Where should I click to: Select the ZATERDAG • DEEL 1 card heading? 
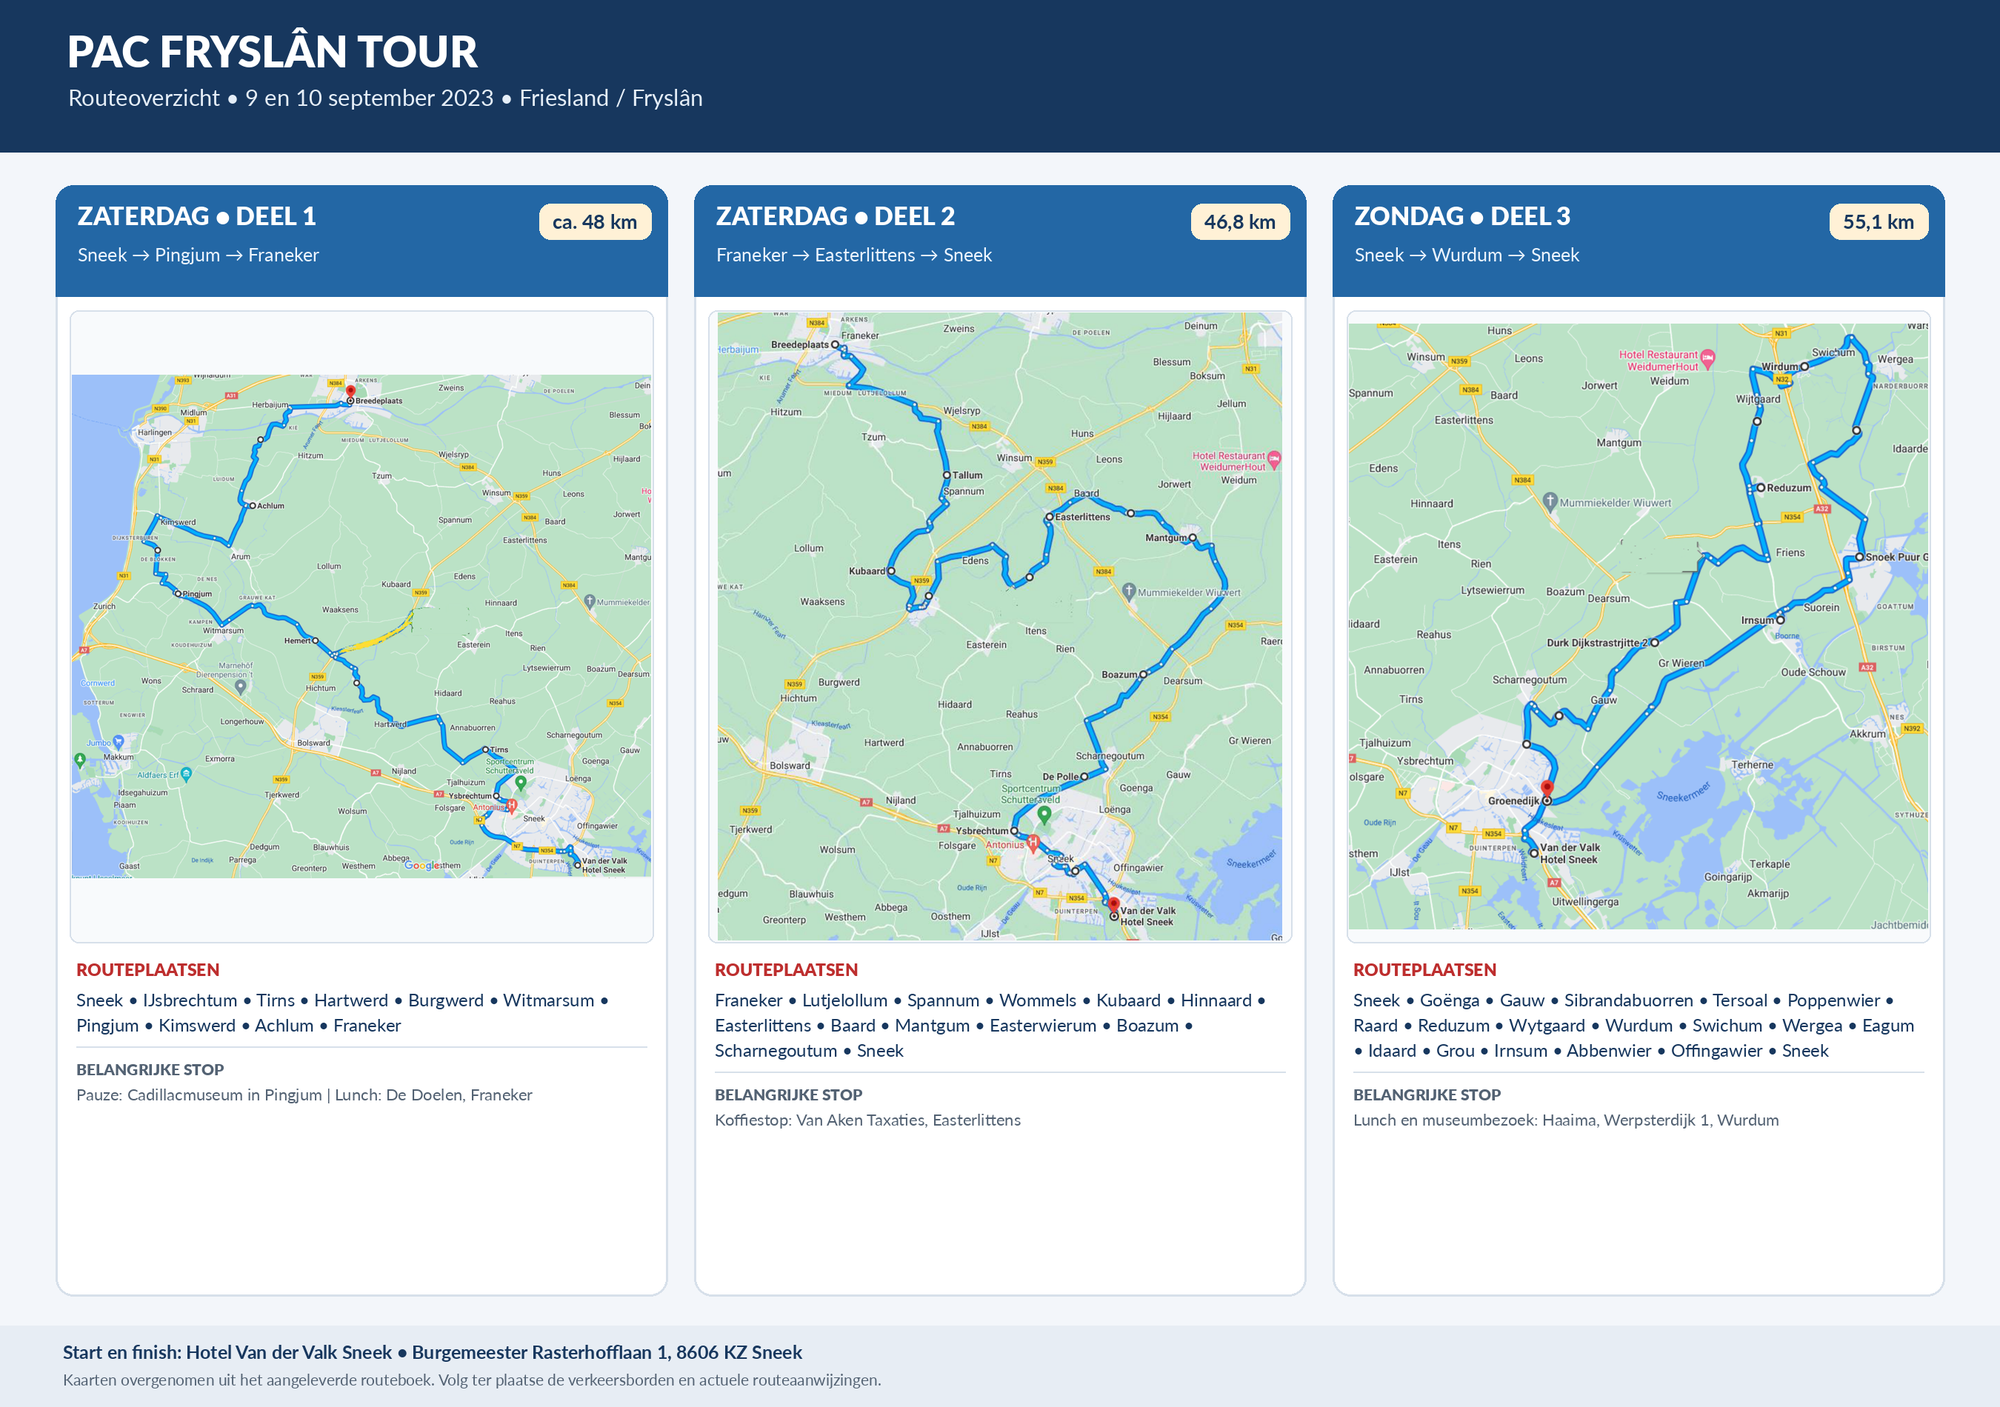tap(197, 216)
